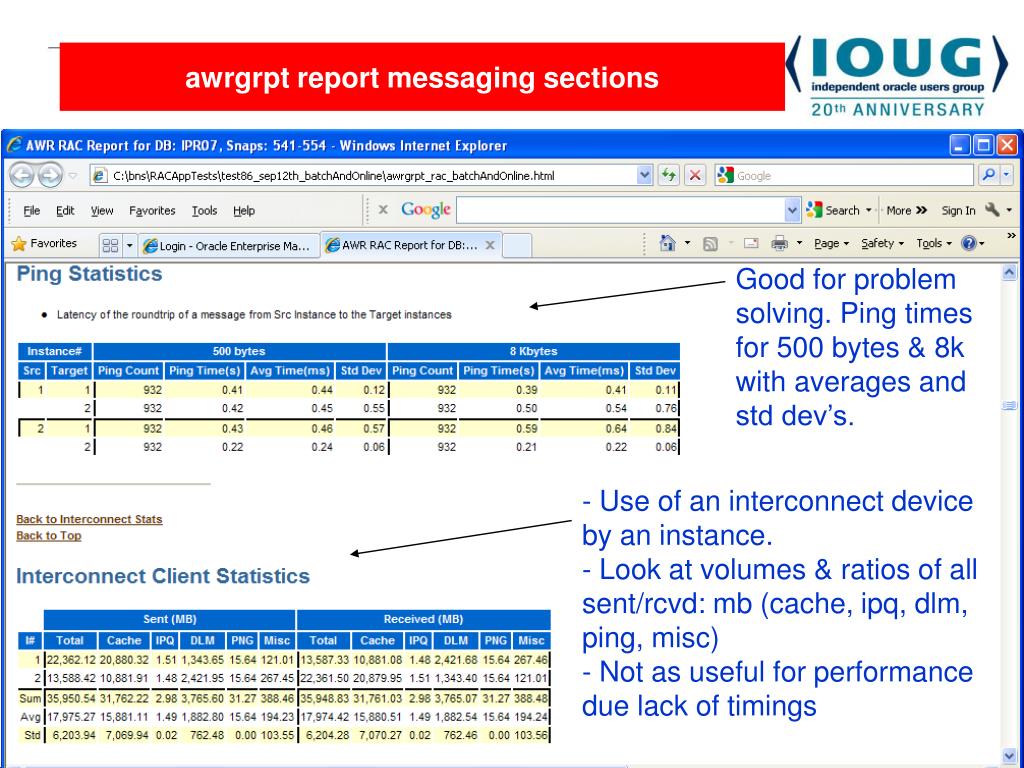The image size is (1024, 768).
Task: Close the AWR RAC Report tab
Action: pyautogui.click(x=490, y=245)
